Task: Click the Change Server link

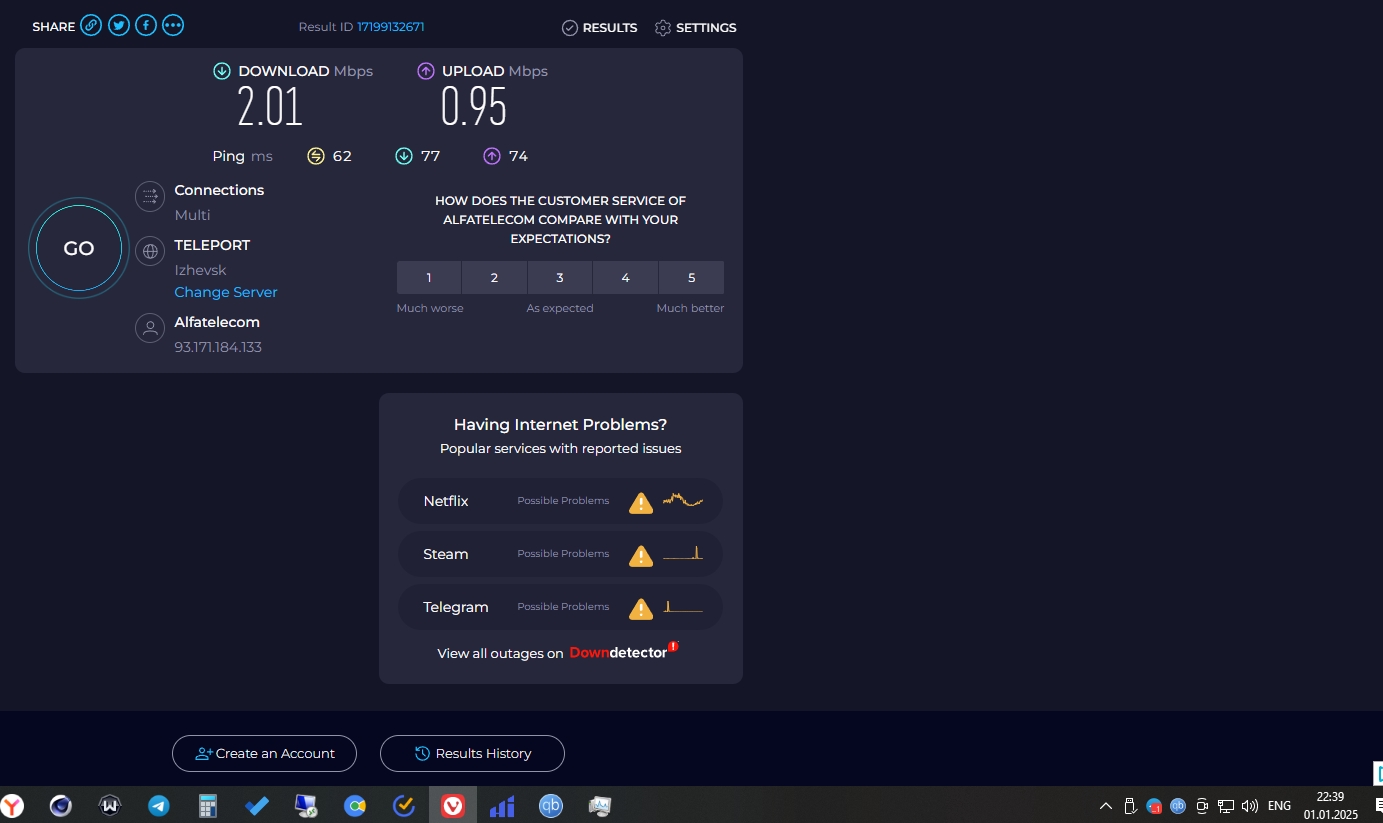Action: [226, 292]
